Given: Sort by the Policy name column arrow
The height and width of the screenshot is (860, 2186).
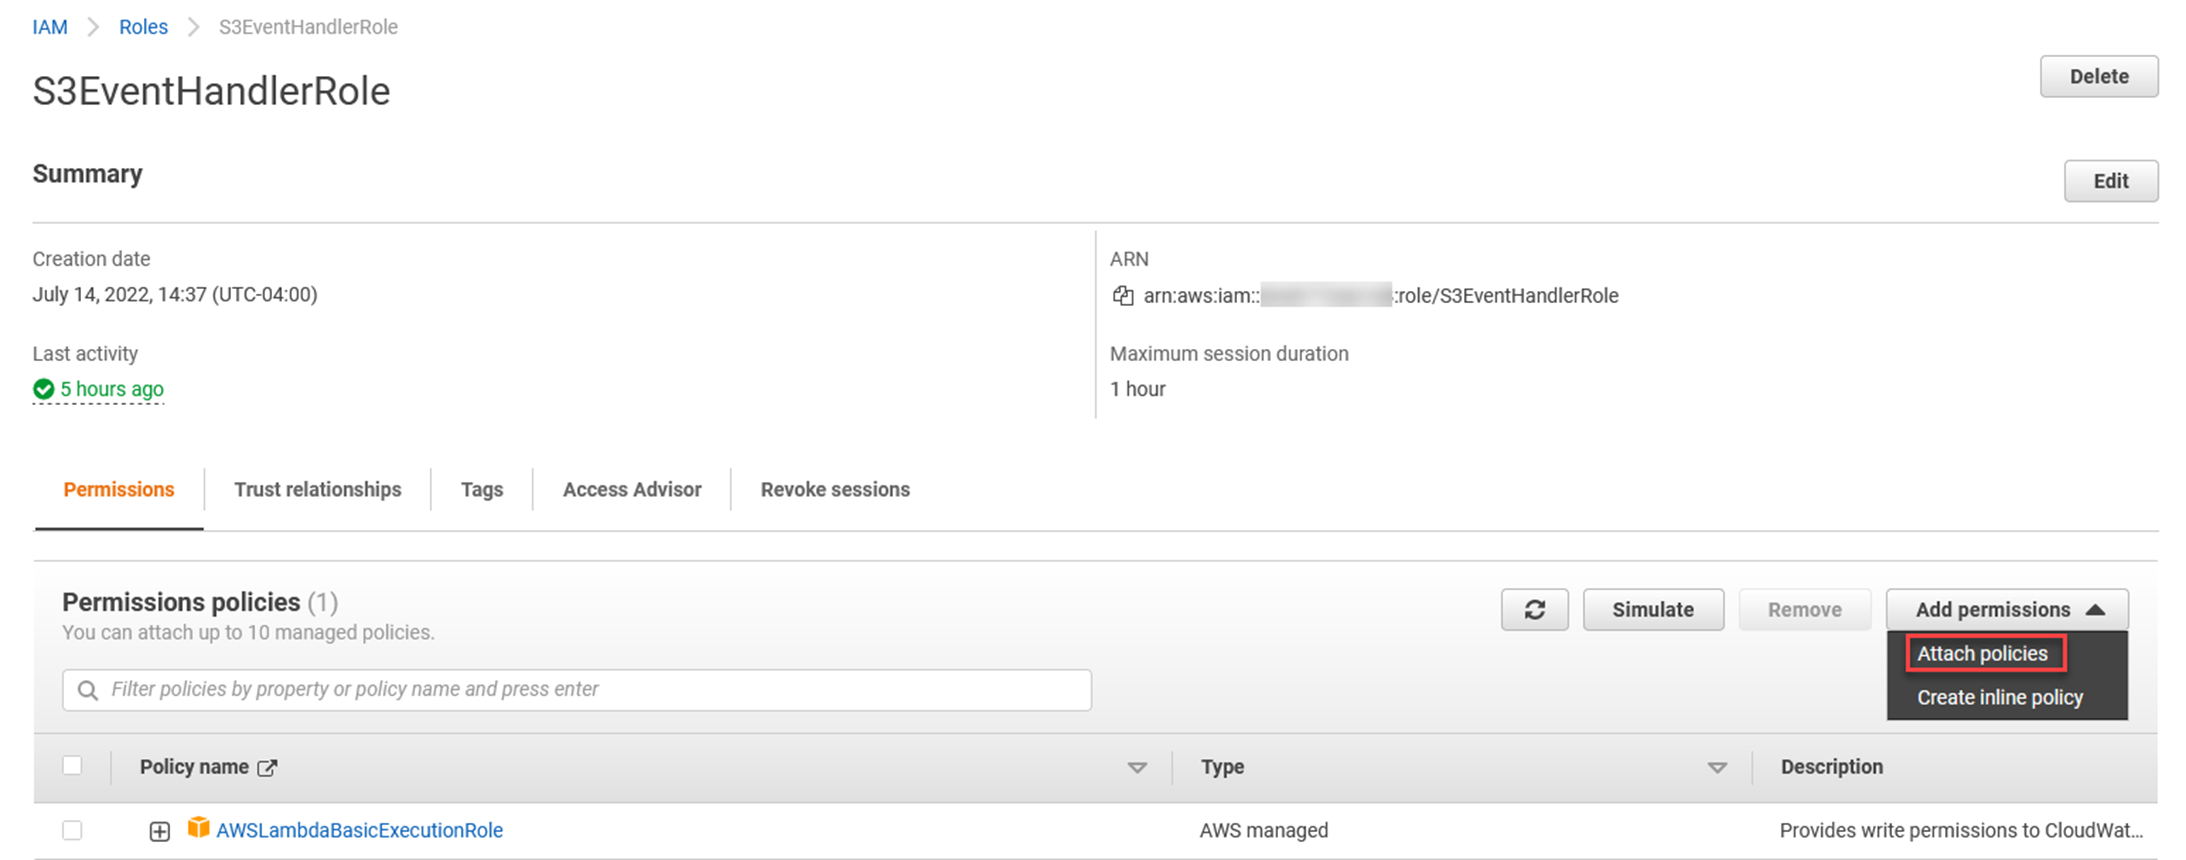Looking at the screenshot, I should tap(1137, 768).
